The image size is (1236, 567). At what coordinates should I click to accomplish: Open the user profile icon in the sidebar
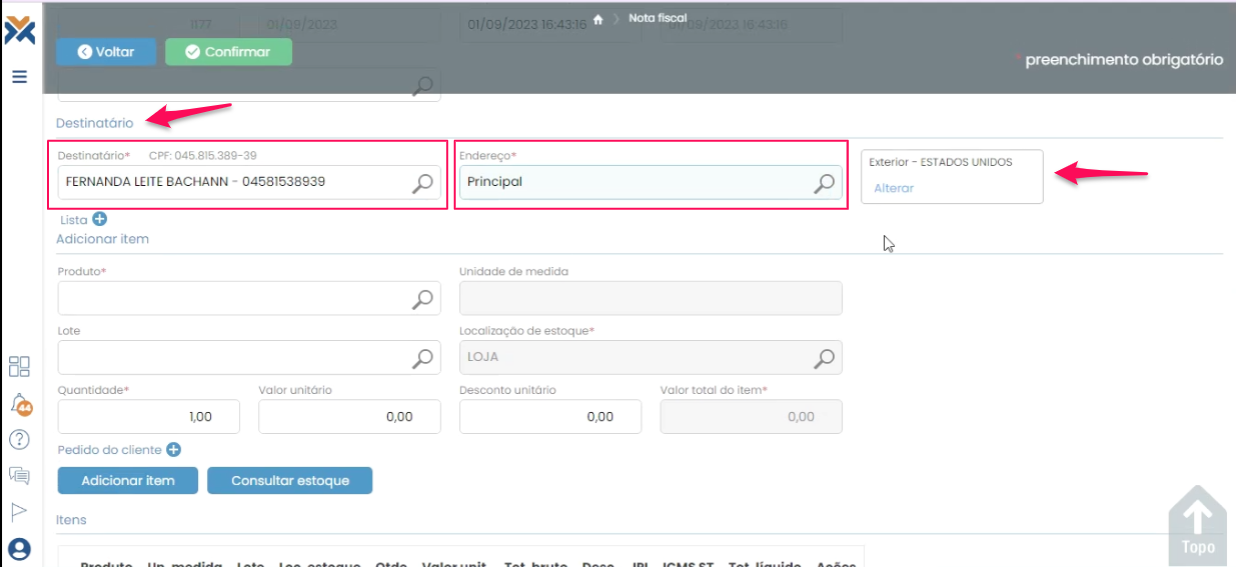pyautogui.click(x=19, y=548)
